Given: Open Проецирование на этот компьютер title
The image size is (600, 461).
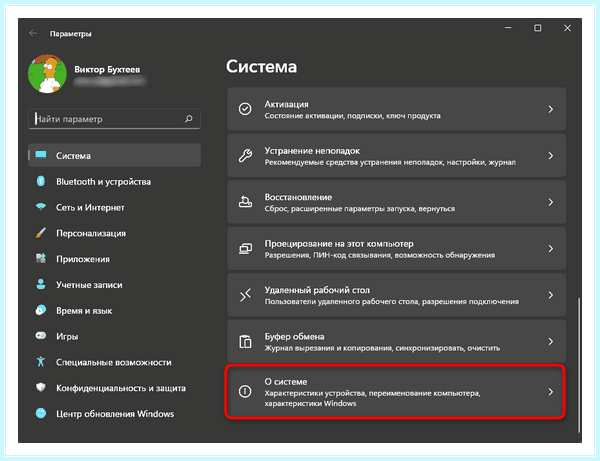Looking at the screenshot, I should pos(339,244).
